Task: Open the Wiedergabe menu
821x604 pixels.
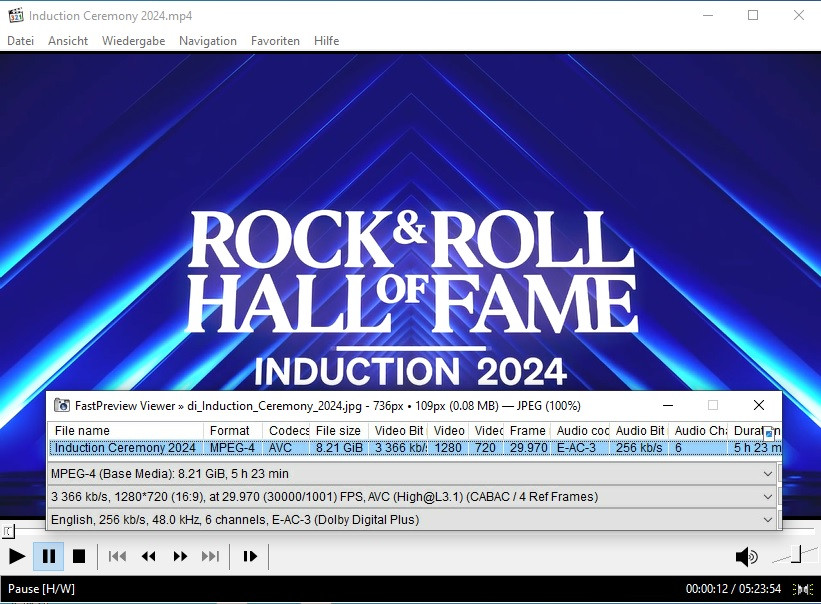Action: [x=133, y=41]
